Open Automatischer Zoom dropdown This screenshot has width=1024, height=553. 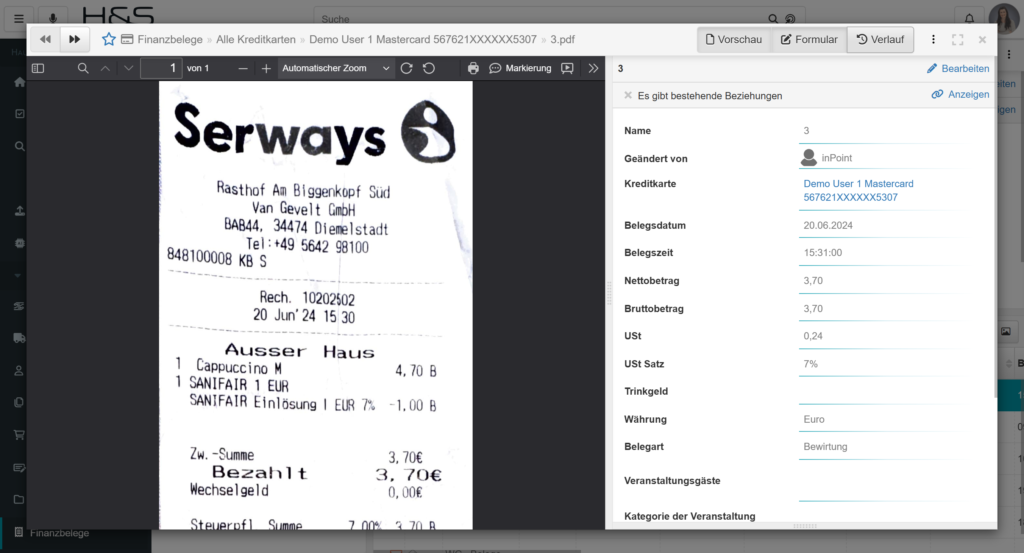click(336, 68)
